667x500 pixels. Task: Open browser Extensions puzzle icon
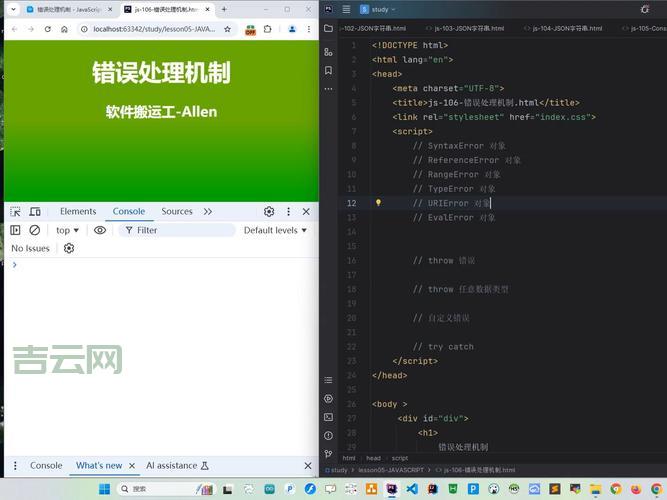(268, 29)
